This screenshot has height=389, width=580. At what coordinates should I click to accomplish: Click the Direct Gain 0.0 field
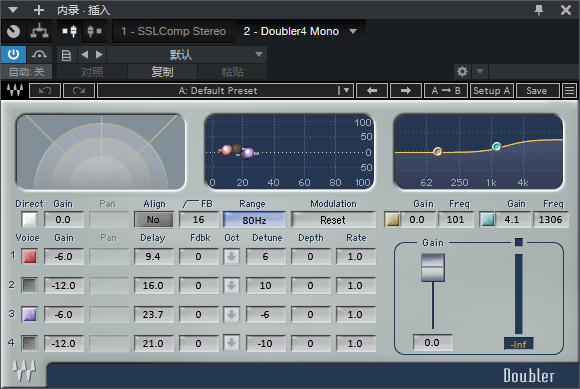point(64,220)
